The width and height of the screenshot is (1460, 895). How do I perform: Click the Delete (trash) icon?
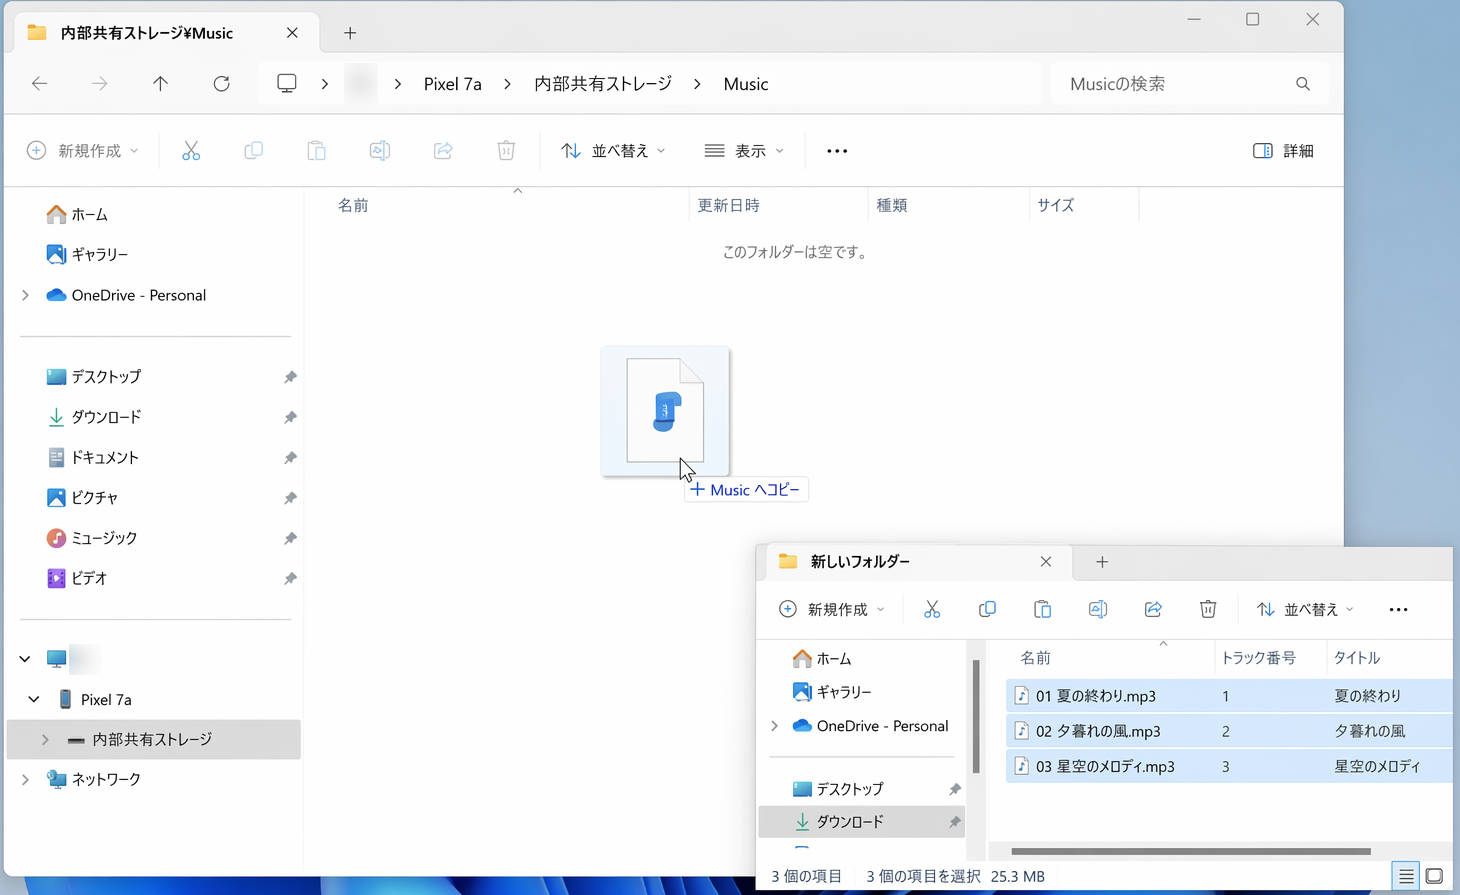[x=505, y=150]
